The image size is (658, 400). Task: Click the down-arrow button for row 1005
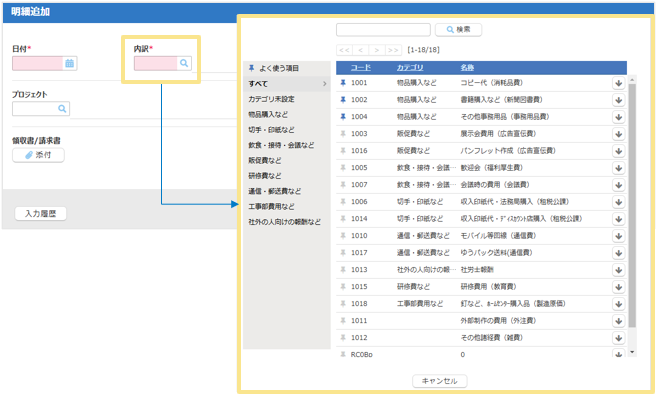pos(618,168)
